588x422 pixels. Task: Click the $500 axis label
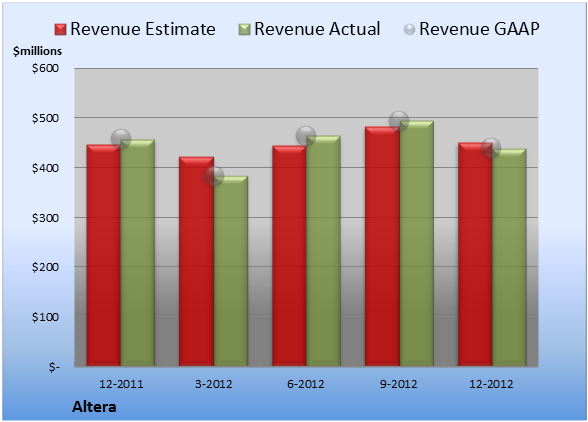[x=45, y=118]
